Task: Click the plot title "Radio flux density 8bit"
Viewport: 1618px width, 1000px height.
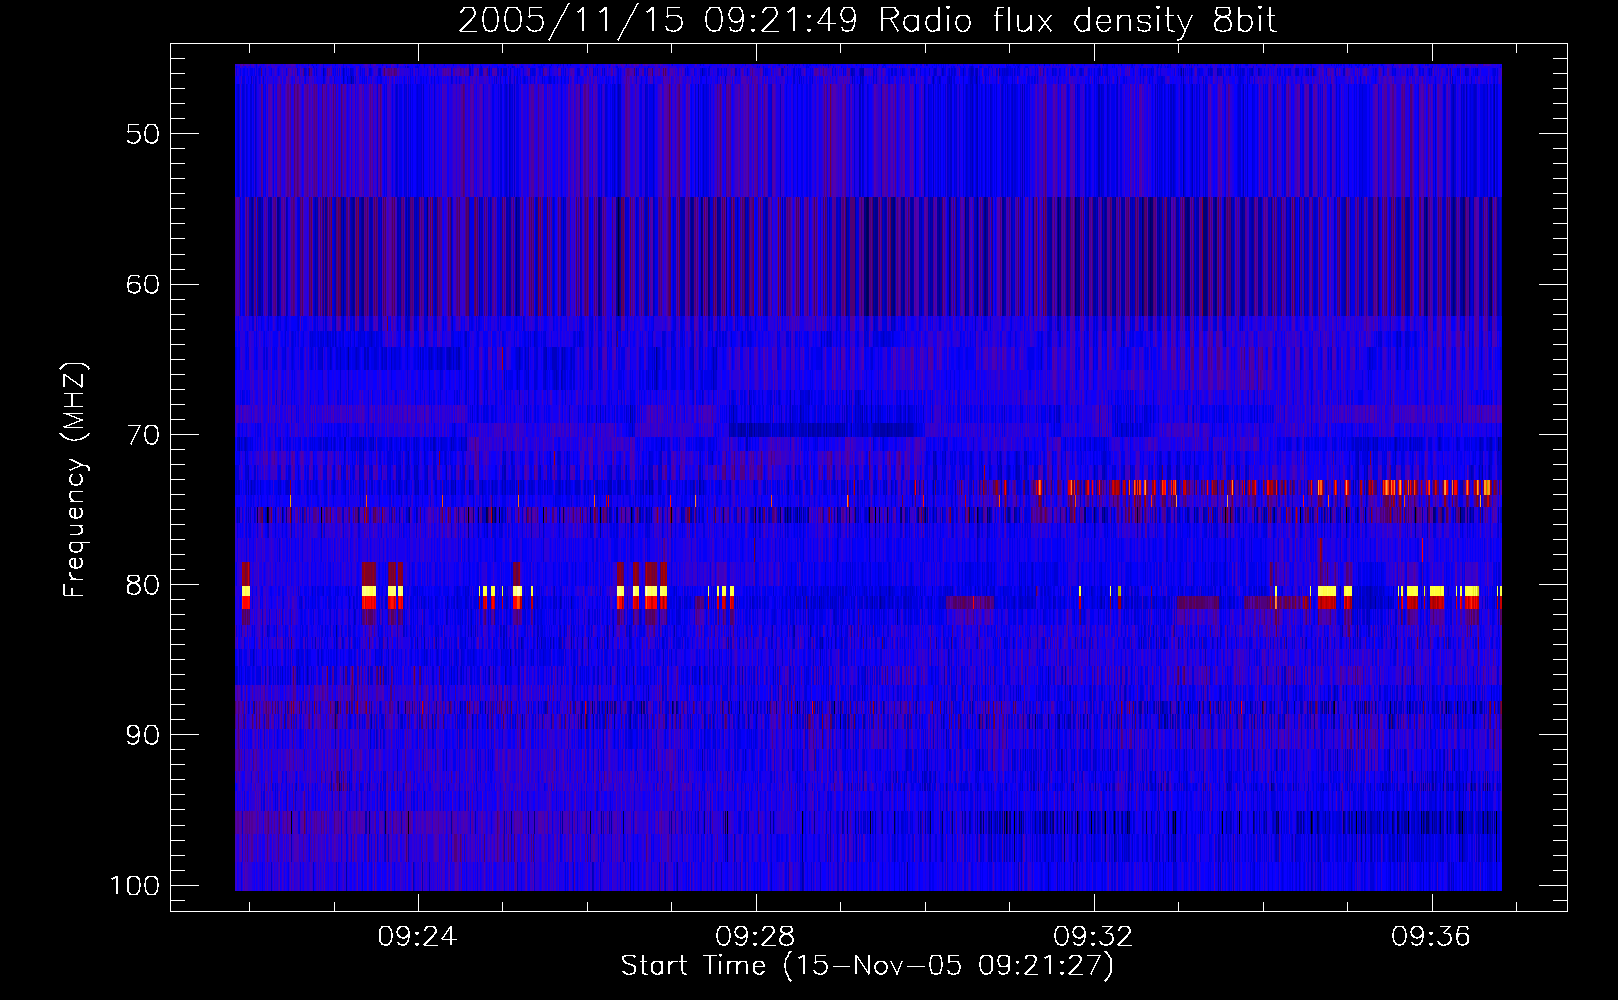Action: tap(1077, 21)
